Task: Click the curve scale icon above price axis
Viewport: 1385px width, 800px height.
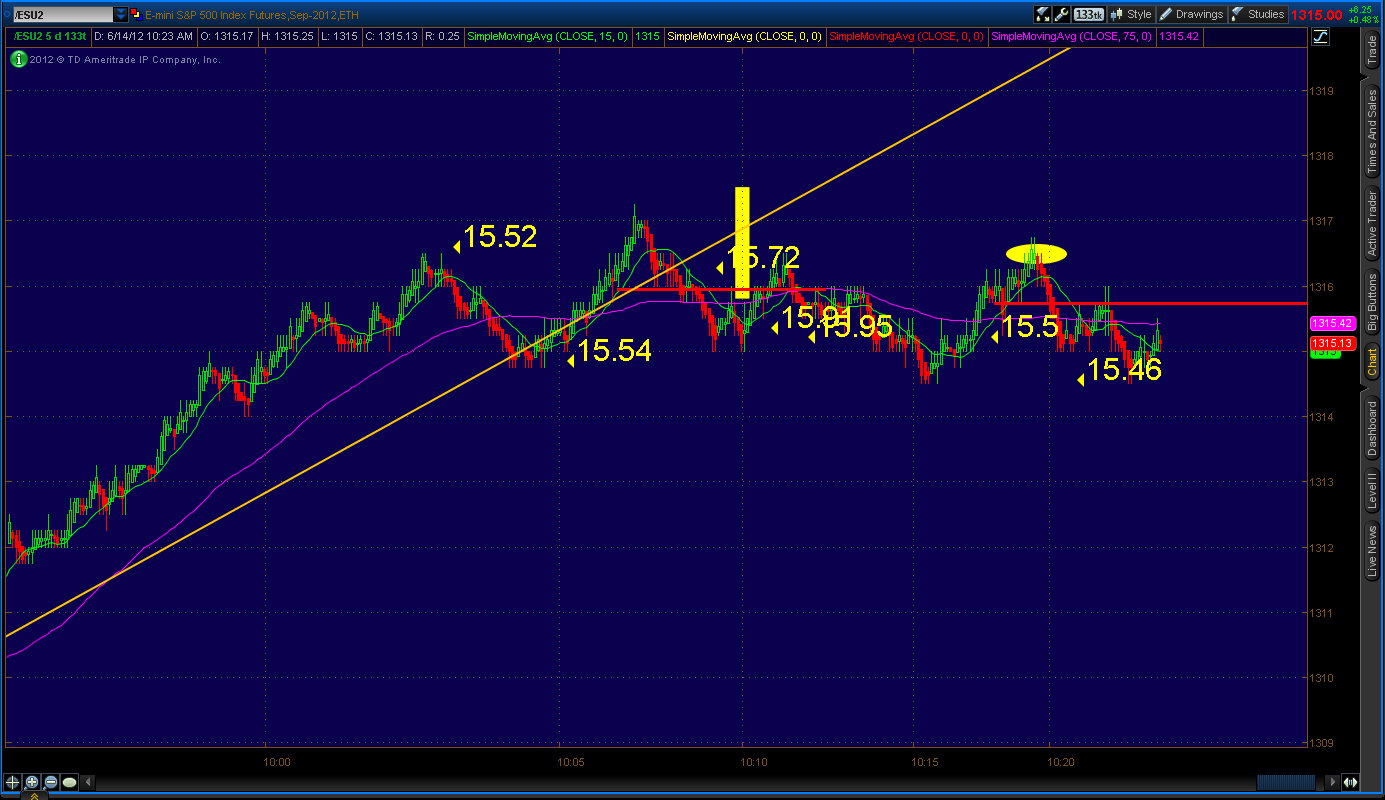Action: 1320,37
